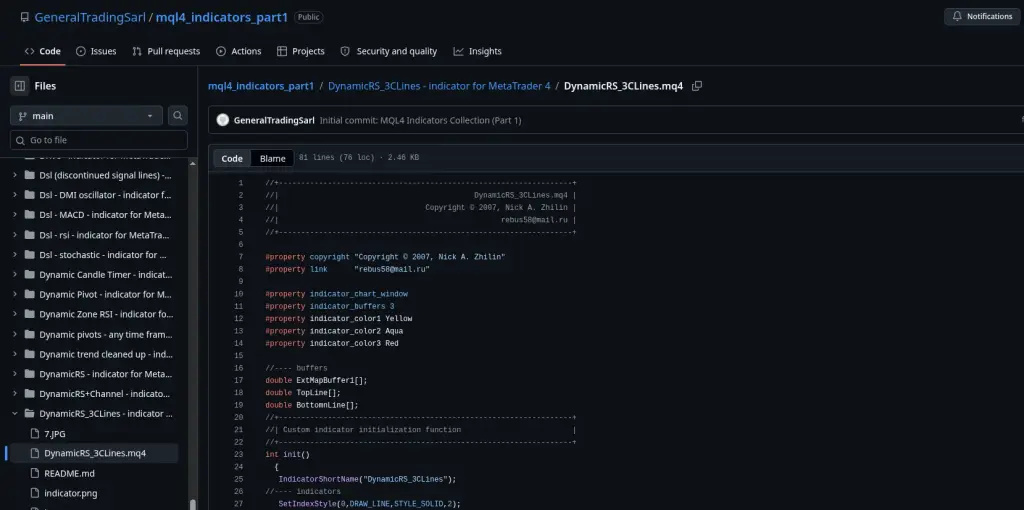The image size is (1024, 510).
Task: Click the file icon beside README.md
Action: [35, 473]
